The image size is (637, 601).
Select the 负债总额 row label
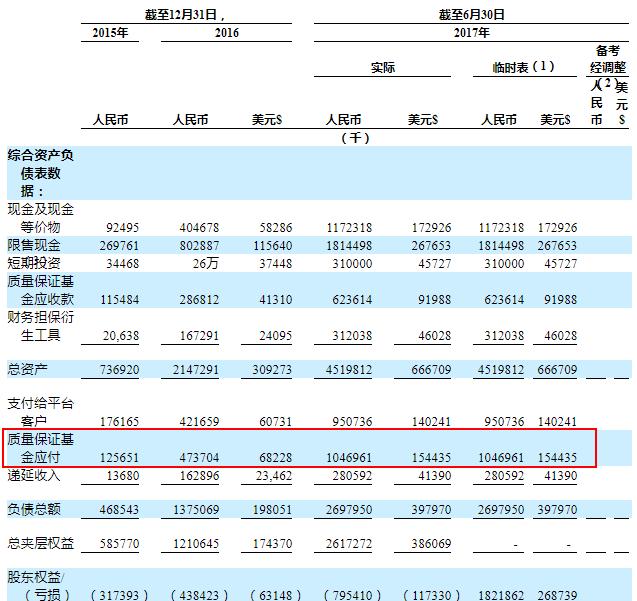[34, 509]
